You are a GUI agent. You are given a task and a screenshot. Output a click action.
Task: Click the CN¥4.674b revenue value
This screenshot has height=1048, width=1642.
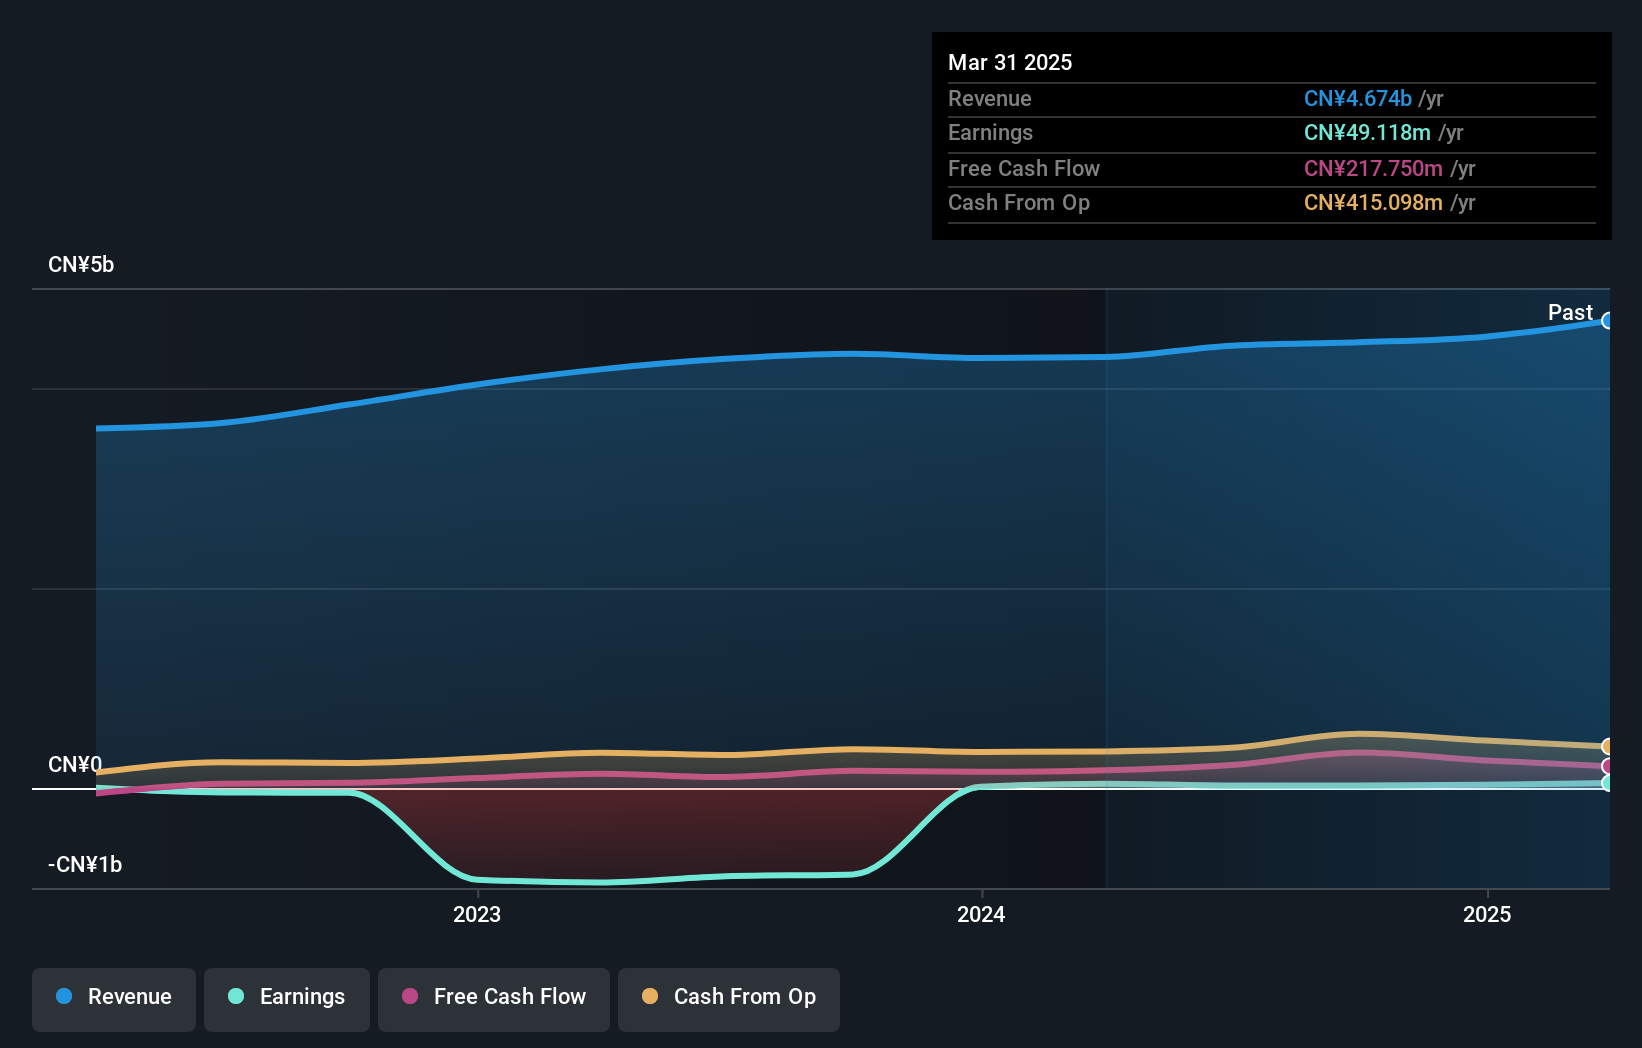click(1358, 99)
